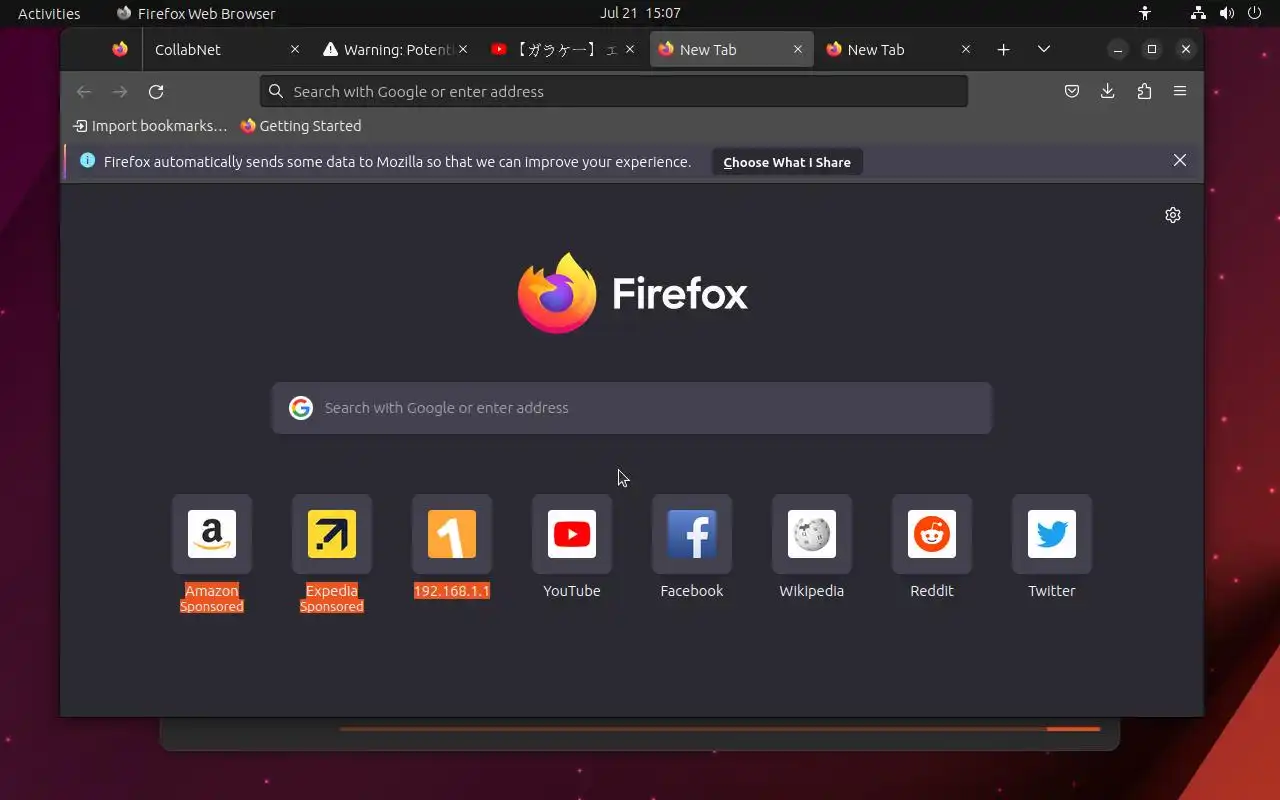Open the Expedia sponsored shortcut tile
This screenshot has height=800, width=1280.
(332, 534)
